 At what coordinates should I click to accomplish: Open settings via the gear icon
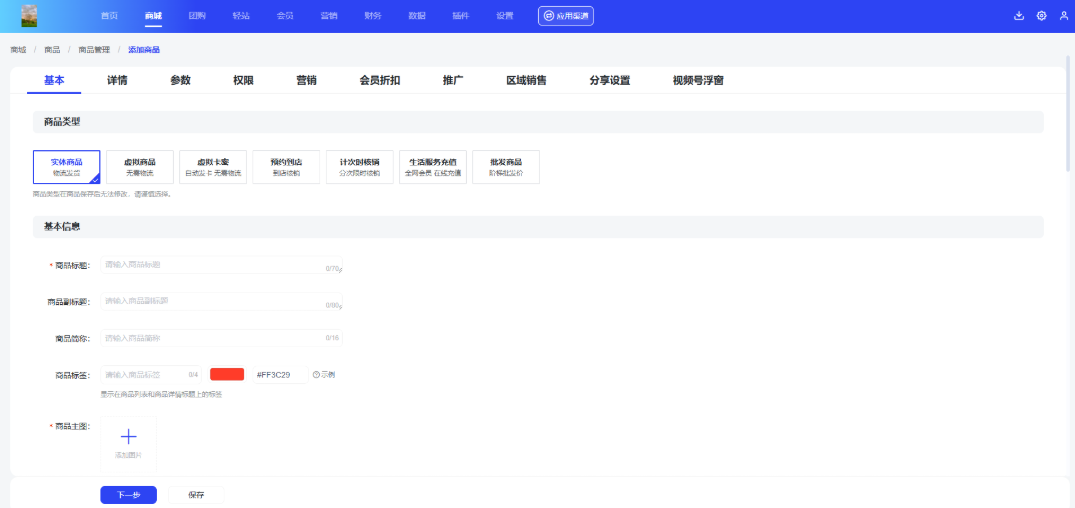tap(1041, 16)
